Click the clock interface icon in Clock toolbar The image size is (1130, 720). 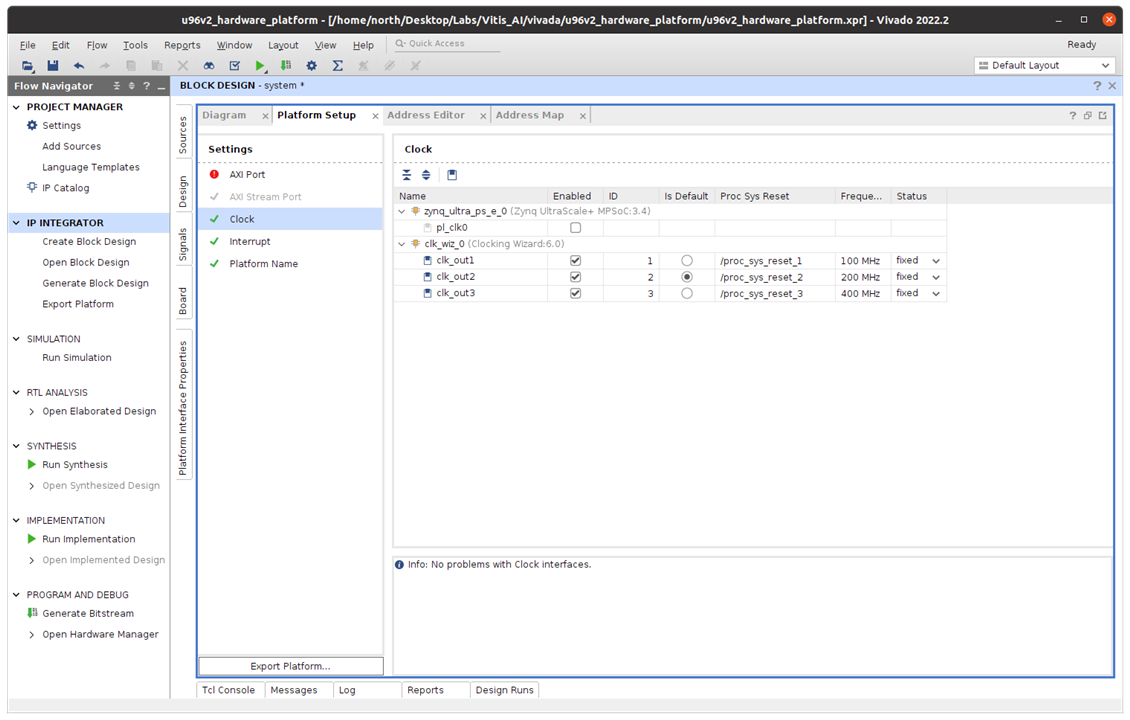pyautogui.click(x=452, y=175)
